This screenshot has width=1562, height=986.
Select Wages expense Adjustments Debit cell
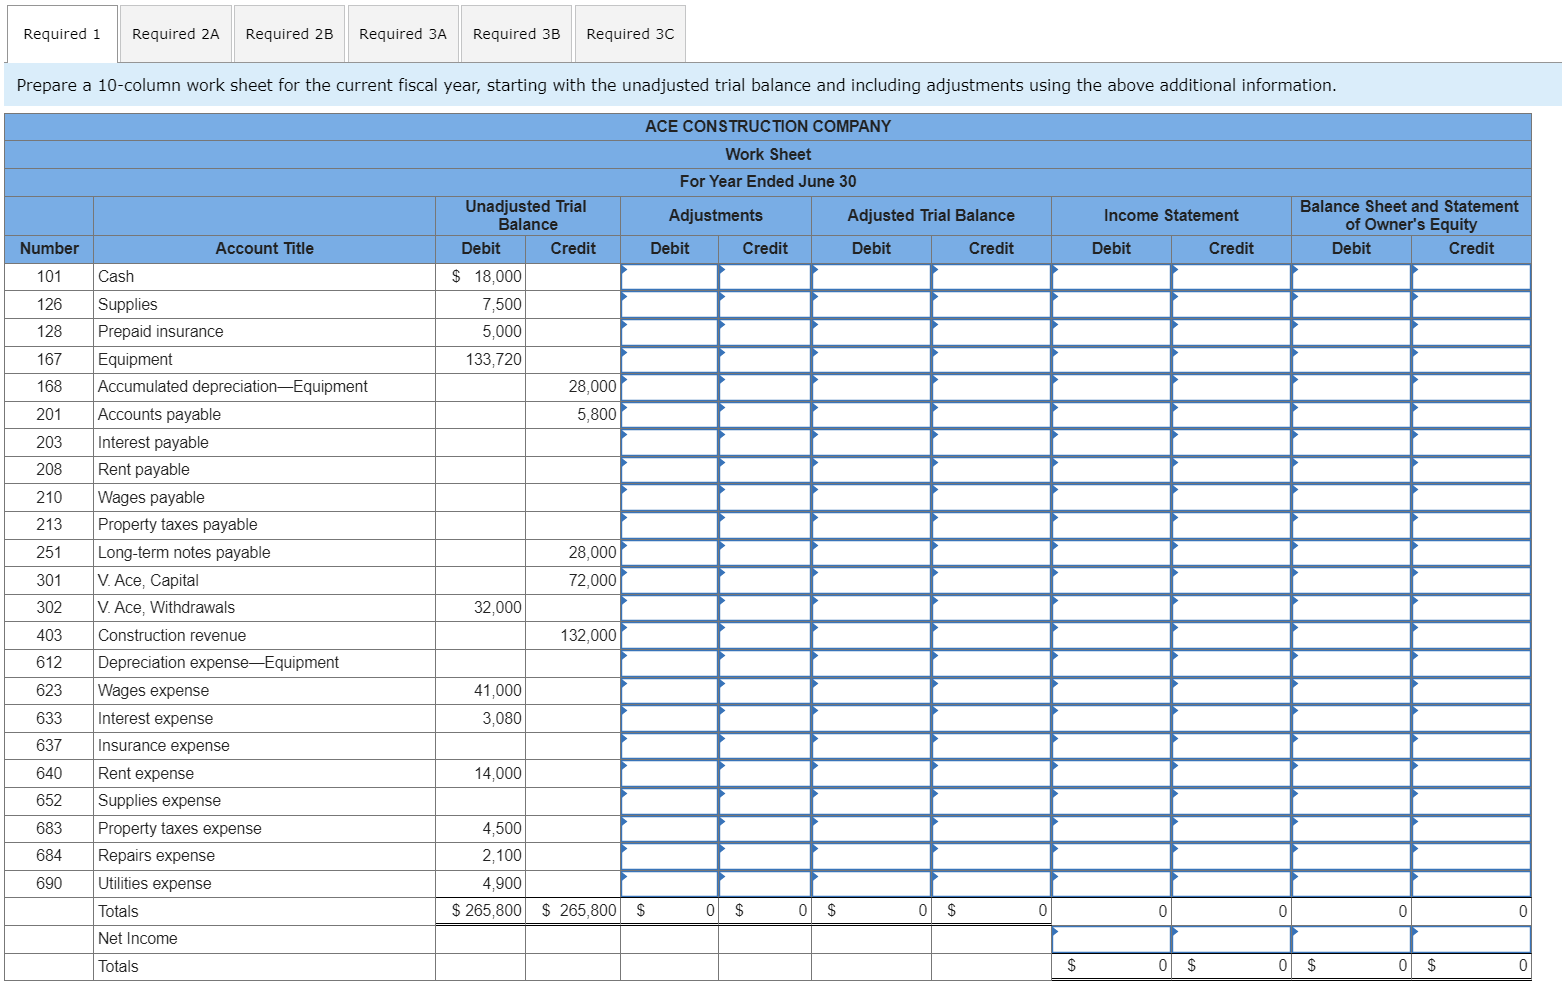point(670,691)
